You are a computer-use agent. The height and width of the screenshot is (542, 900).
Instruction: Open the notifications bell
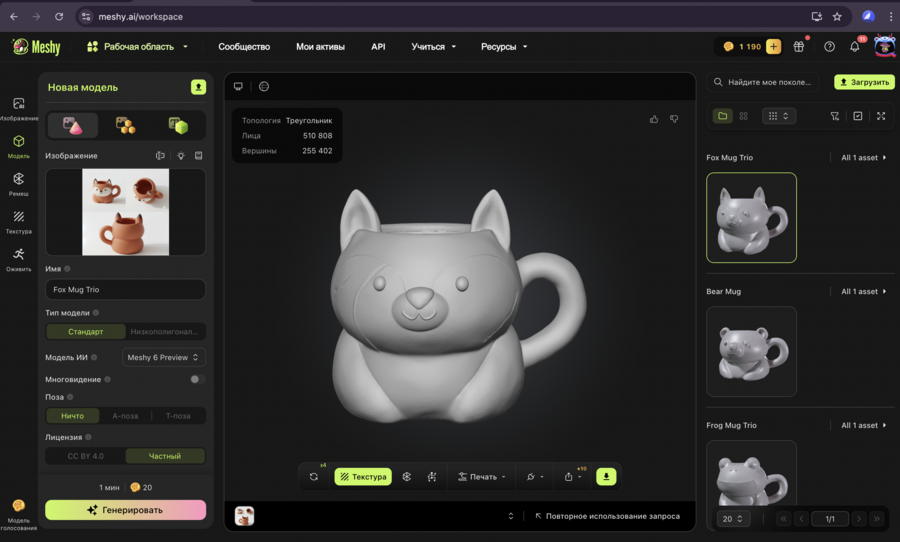pyautogui.click(x=854, y=46)
